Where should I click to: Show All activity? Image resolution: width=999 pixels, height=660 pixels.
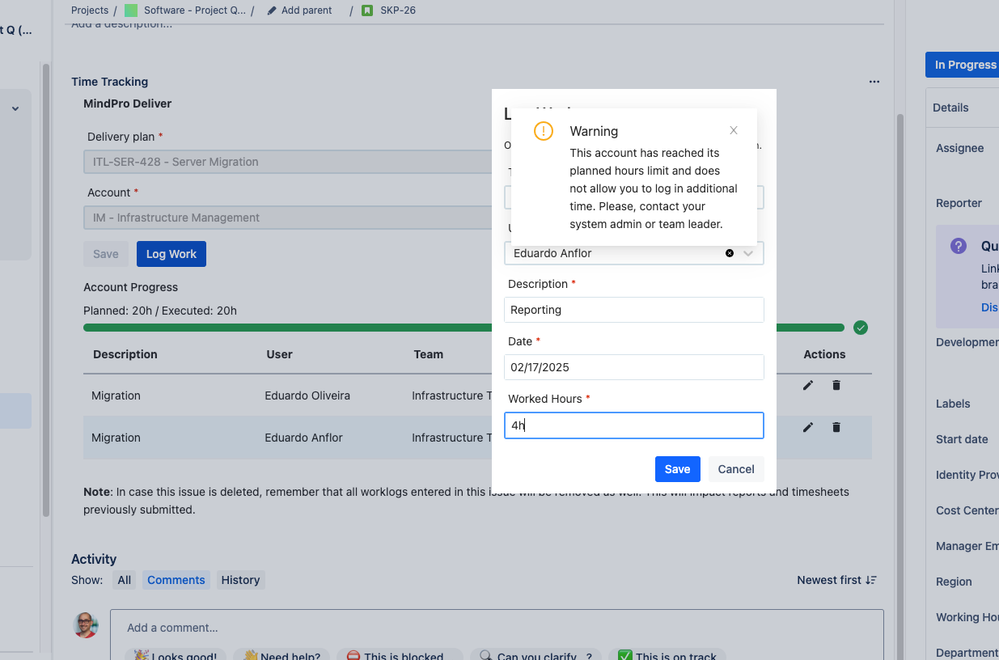tap(124, 580)
